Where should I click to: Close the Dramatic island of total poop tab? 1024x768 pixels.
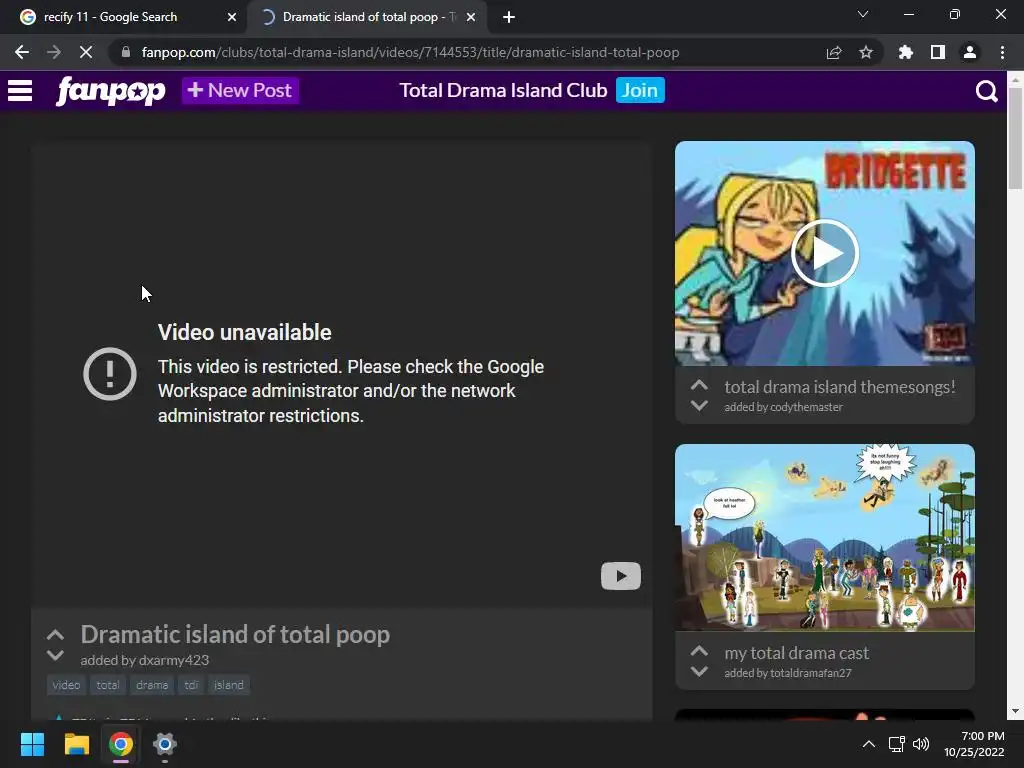coord(471,17)
